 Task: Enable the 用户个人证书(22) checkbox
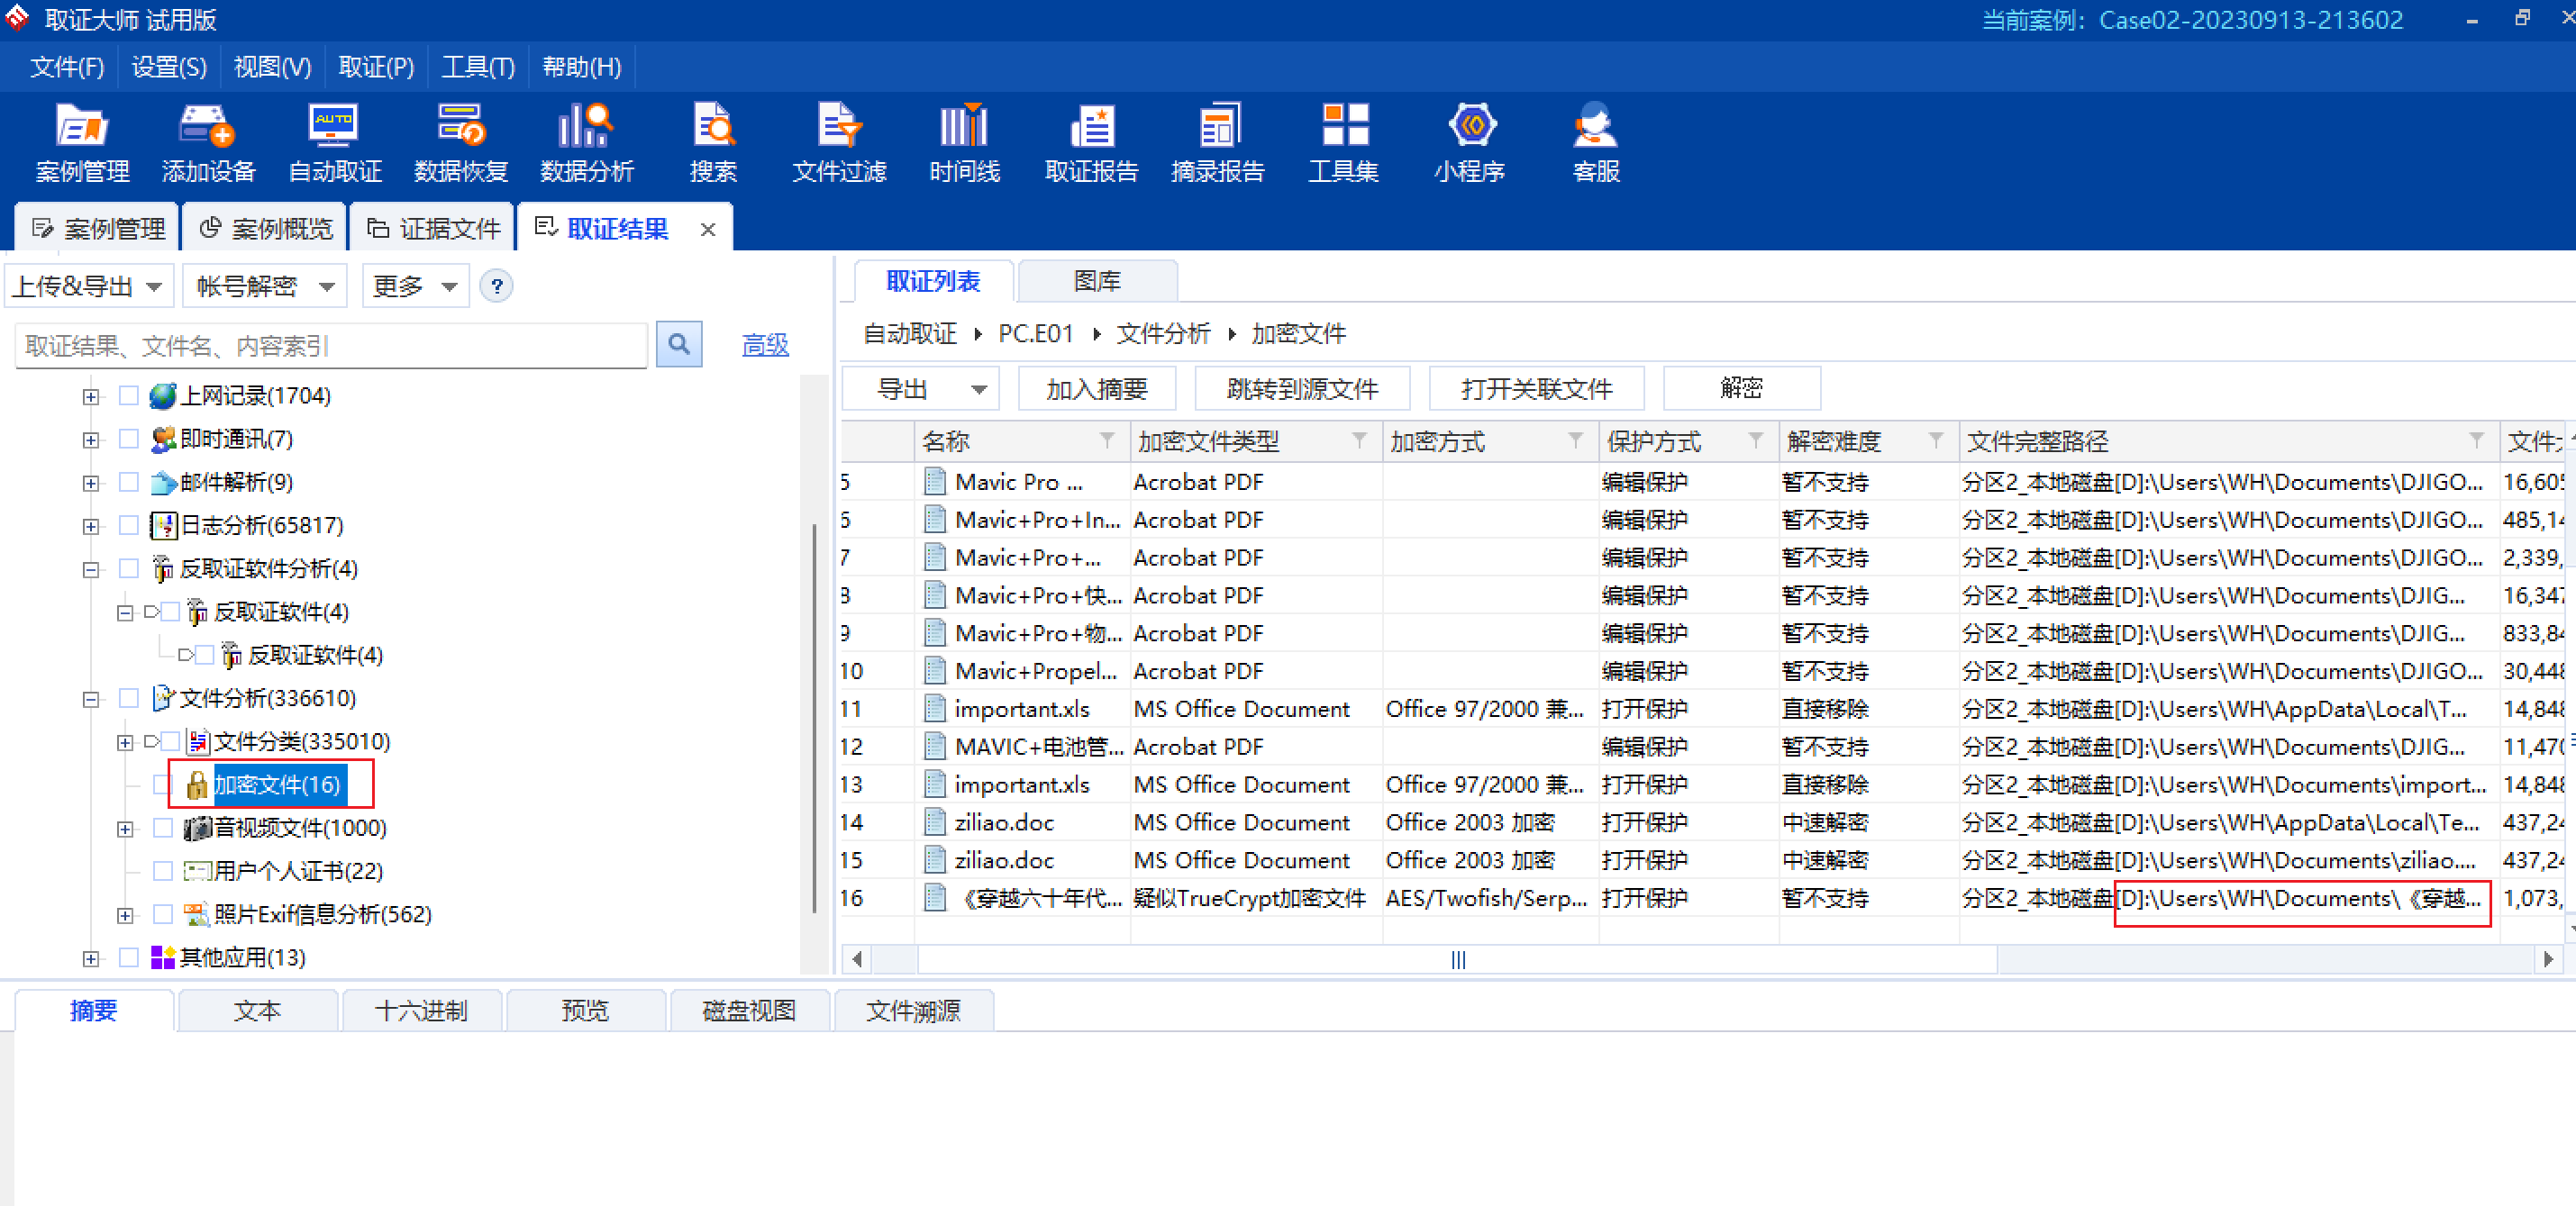(163, 871)
